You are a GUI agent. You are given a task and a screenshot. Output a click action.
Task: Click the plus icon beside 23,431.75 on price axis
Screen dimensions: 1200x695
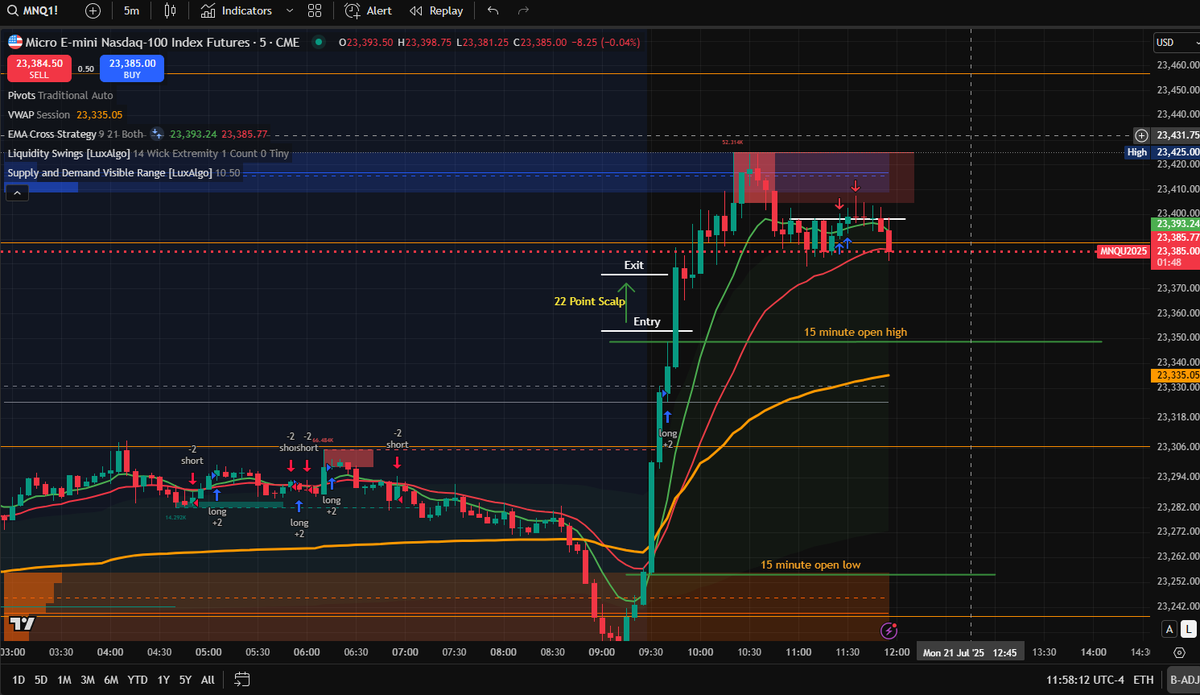1141,134
